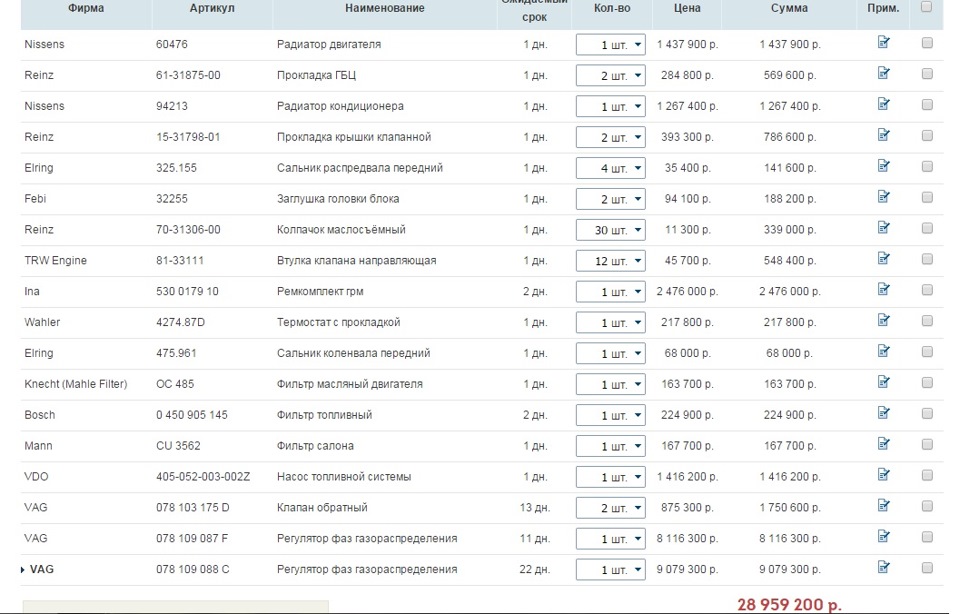The height and width of the screenshot is (614, 960).
Task: Select checkbox for Elring Сальник коленвала передний
Action: (x=927, y=352)
